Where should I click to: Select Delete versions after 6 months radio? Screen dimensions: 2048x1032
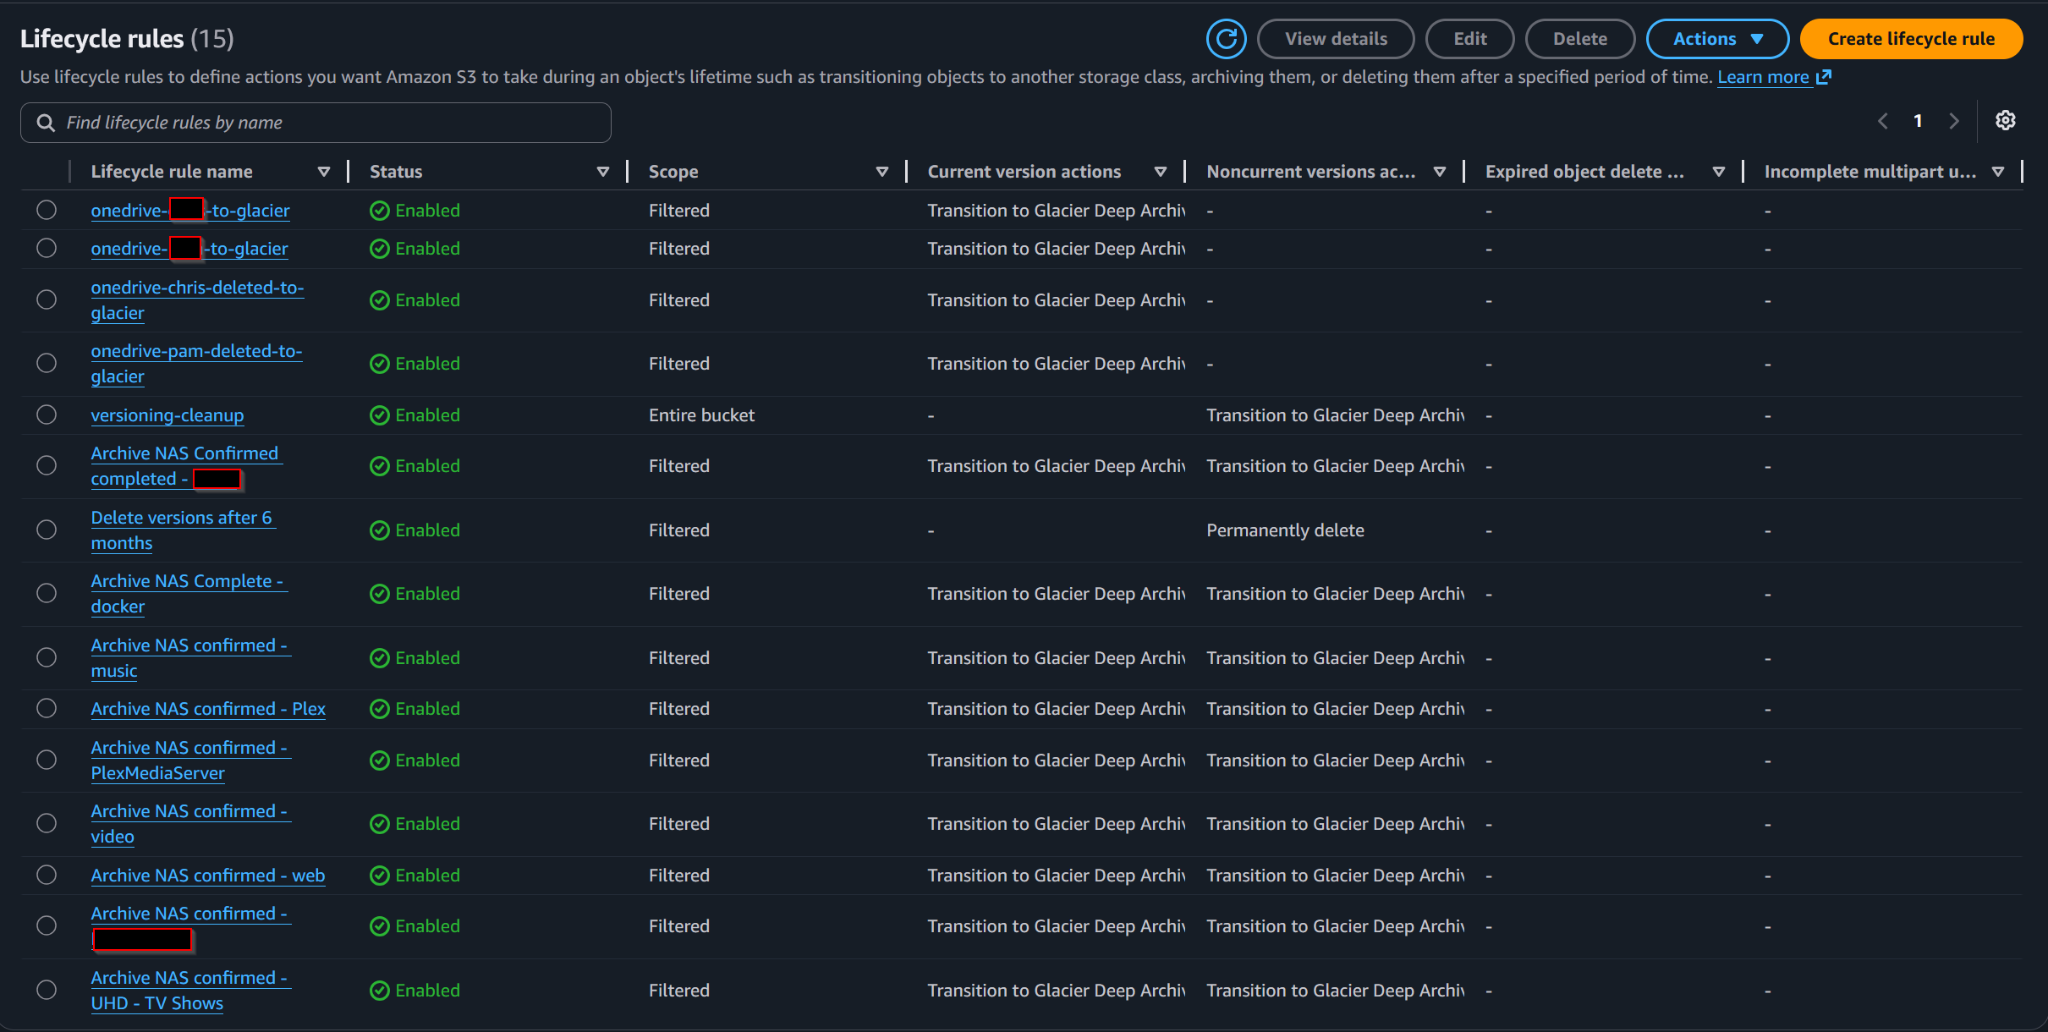[46, 530]
